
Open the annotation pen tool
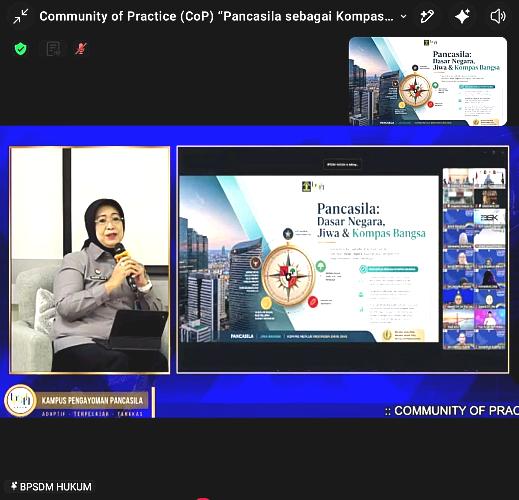point(427,16)
